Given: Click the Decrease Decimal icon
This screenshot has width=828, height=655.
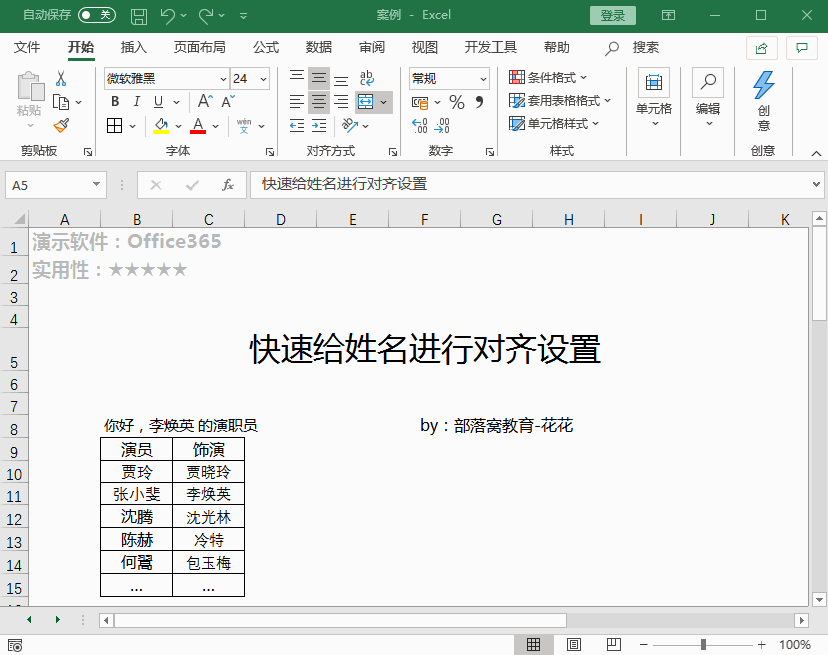Looking at the screenshot, I should [441, 126].
